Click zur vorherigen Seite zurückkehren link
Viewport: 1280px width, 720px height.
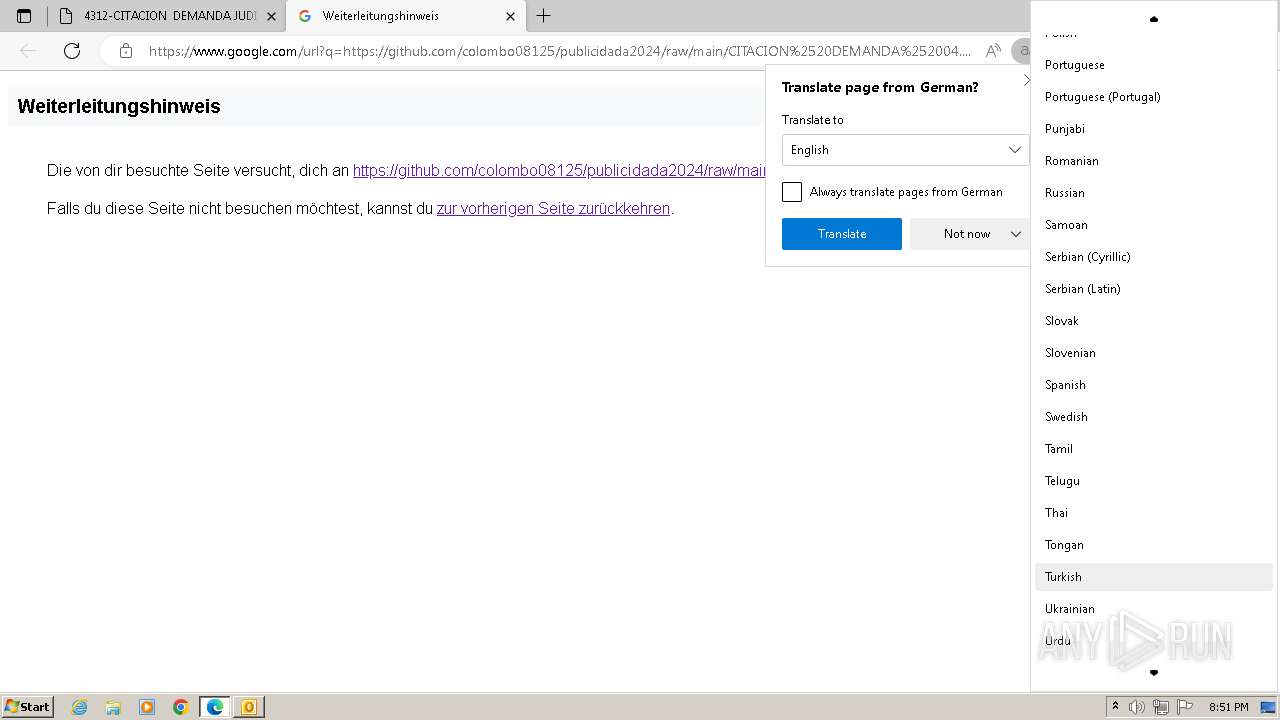(553, 209)
